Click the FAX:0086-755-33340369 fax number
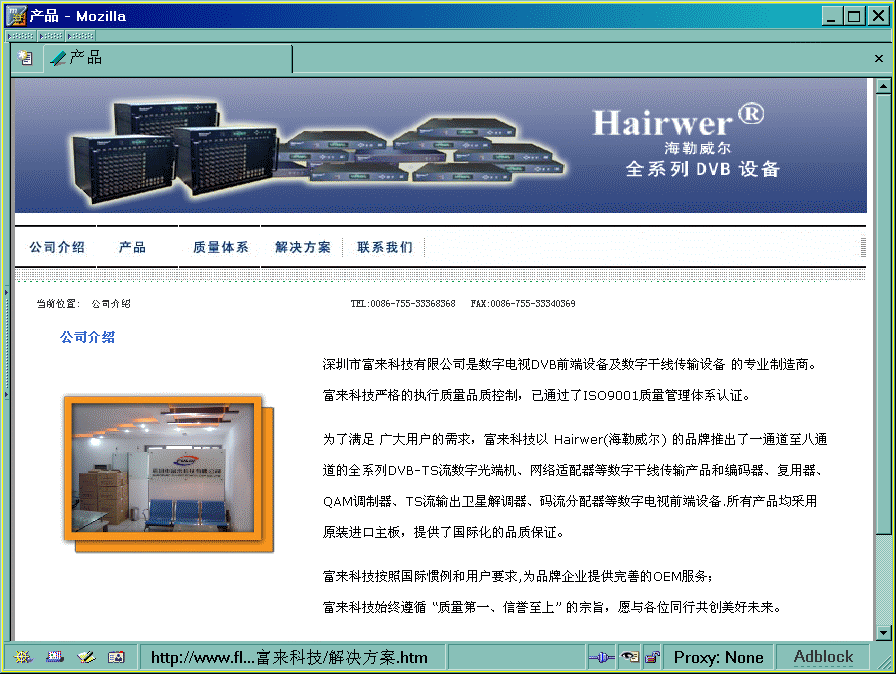896x674 pixels. pyautogui.click(x=523, y=304)
